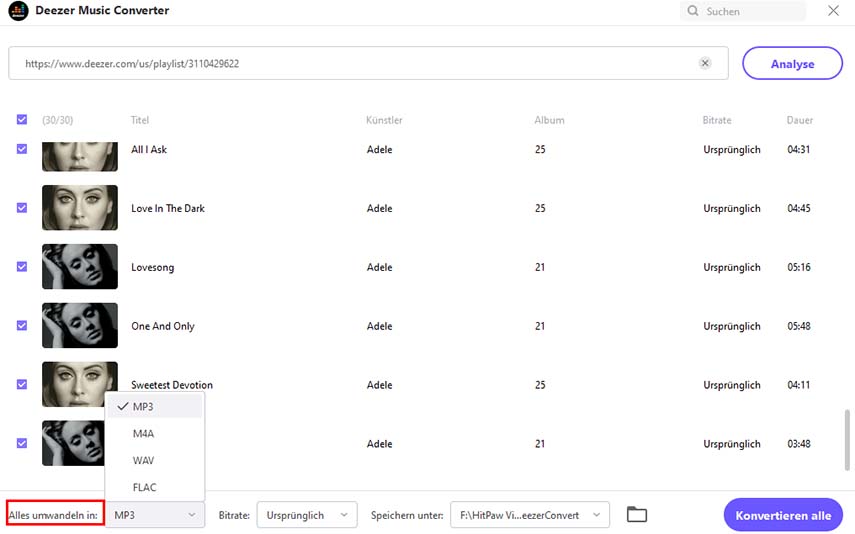
Task: Open the output folder icon
Action: point(636,514)
